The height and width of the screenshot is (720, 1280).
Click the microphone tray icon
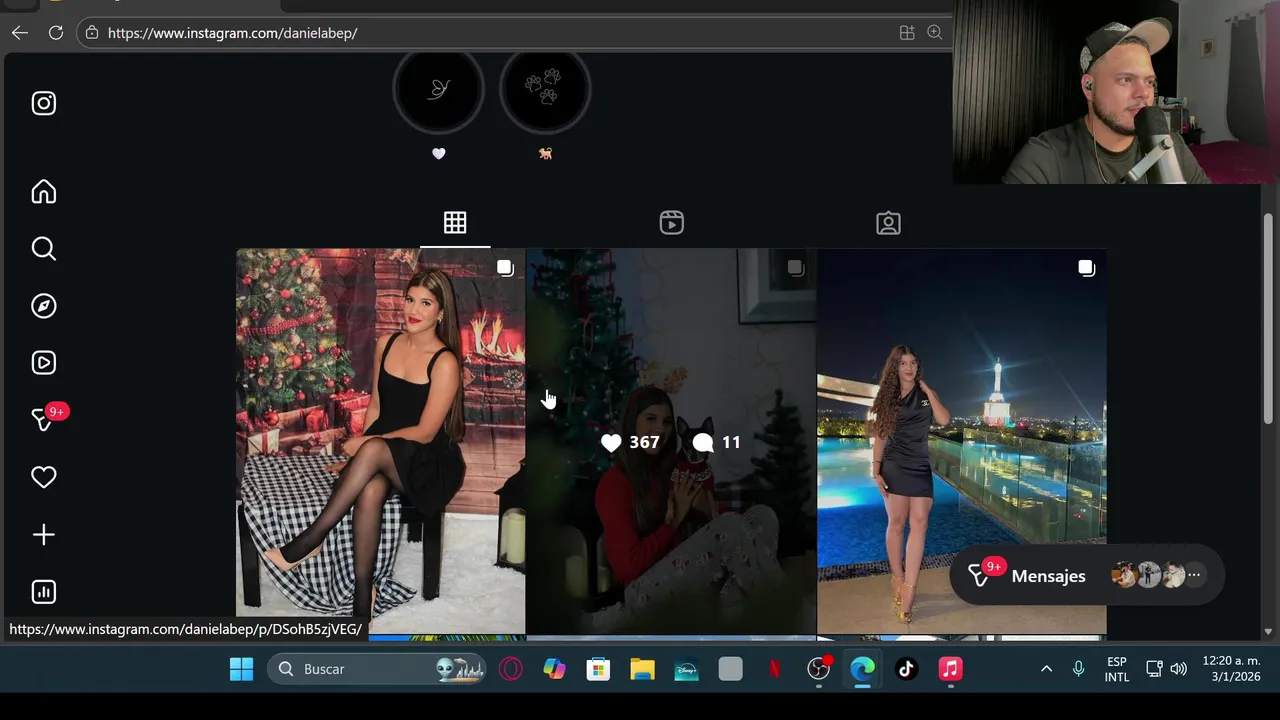coord(1078,669)
